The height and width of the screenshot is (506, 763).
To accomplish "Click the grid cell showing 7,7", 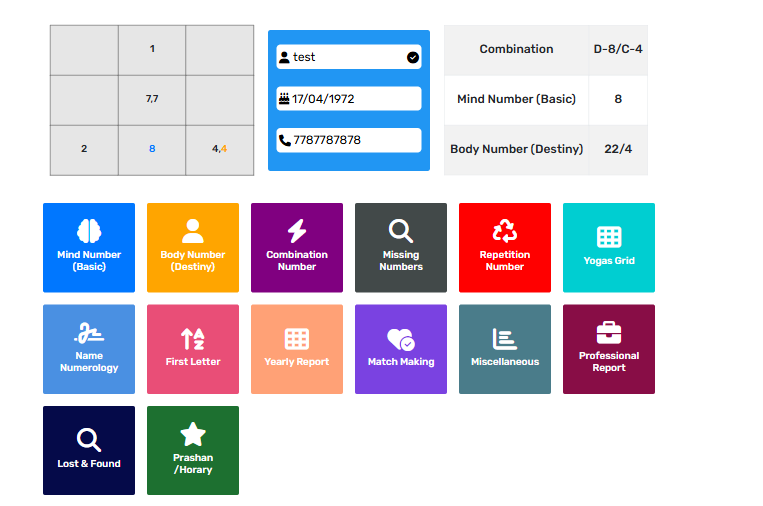I will click(152, 99).
